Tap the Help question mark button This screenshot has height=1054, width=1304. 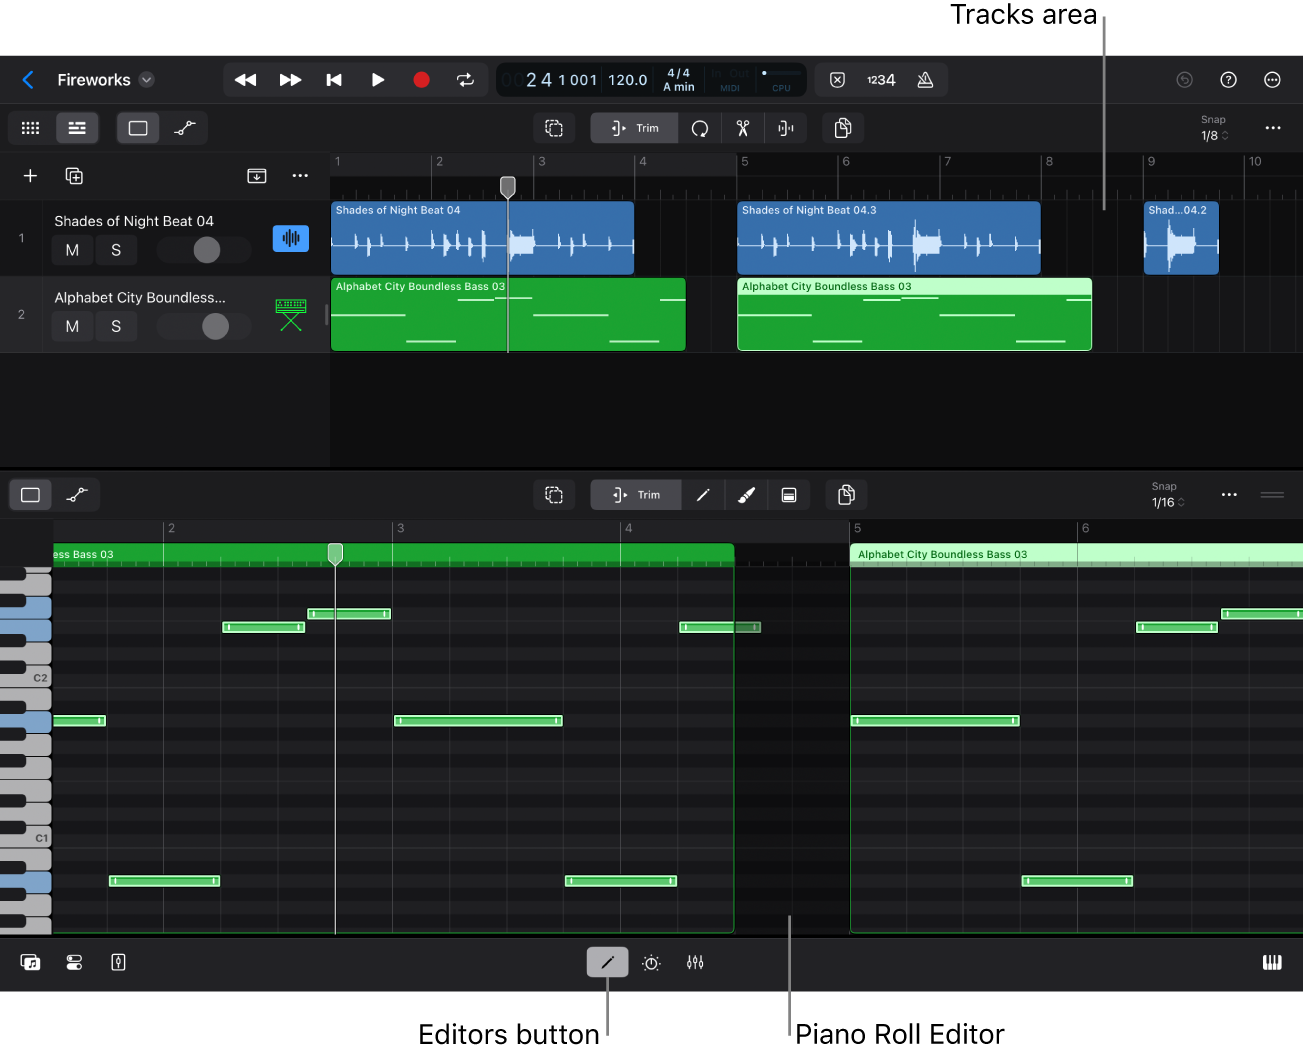(1228, 79)
